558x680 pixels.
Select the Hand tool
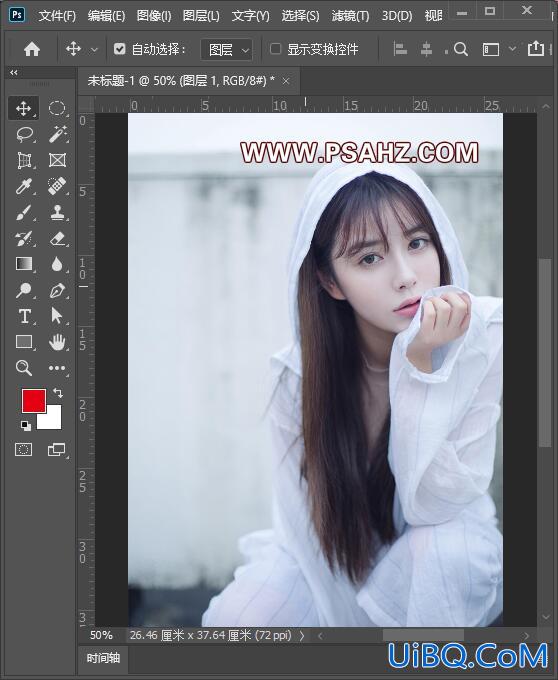tap(57, 342)
